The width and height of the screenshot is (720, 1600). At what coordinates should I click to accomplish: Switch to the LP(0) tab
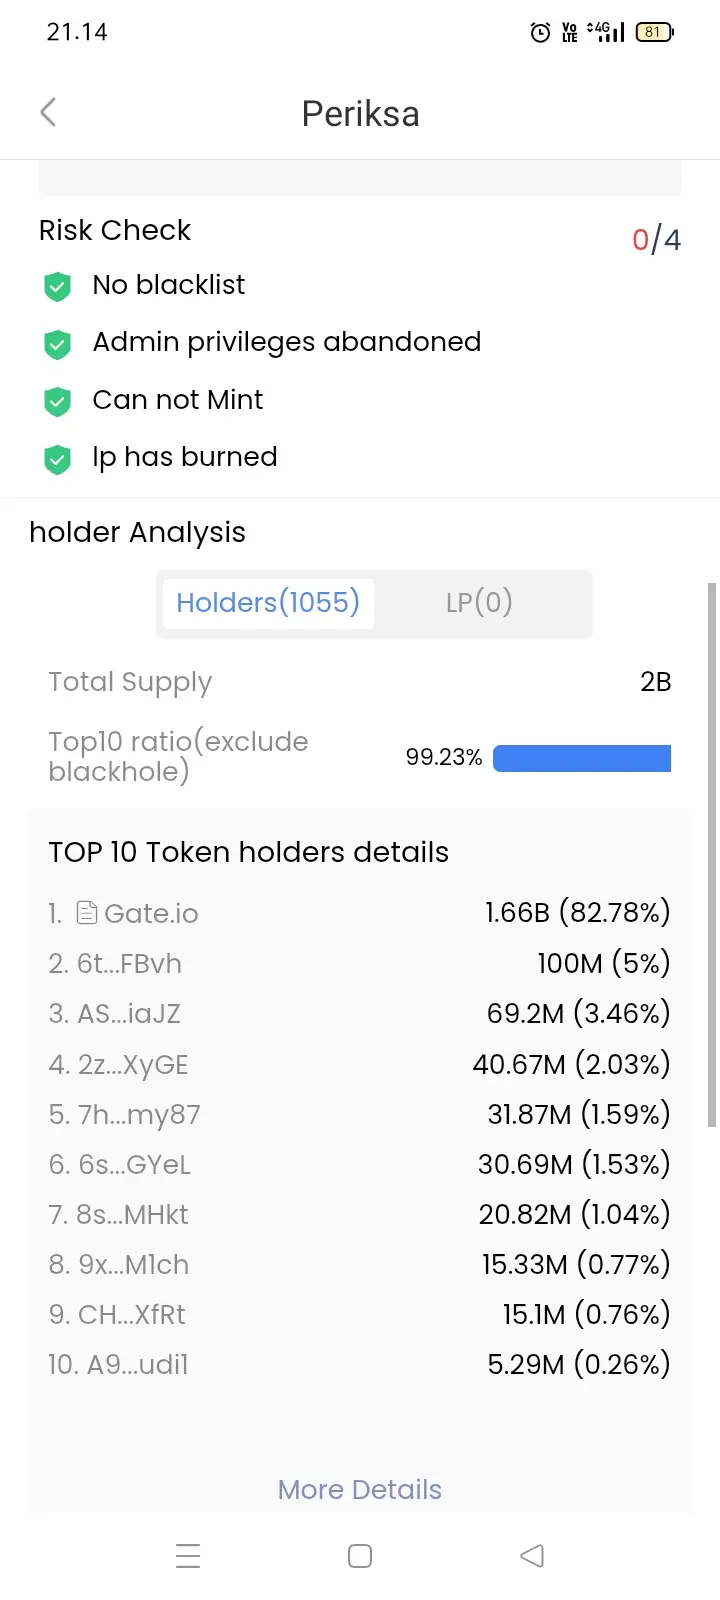(479, 603)
